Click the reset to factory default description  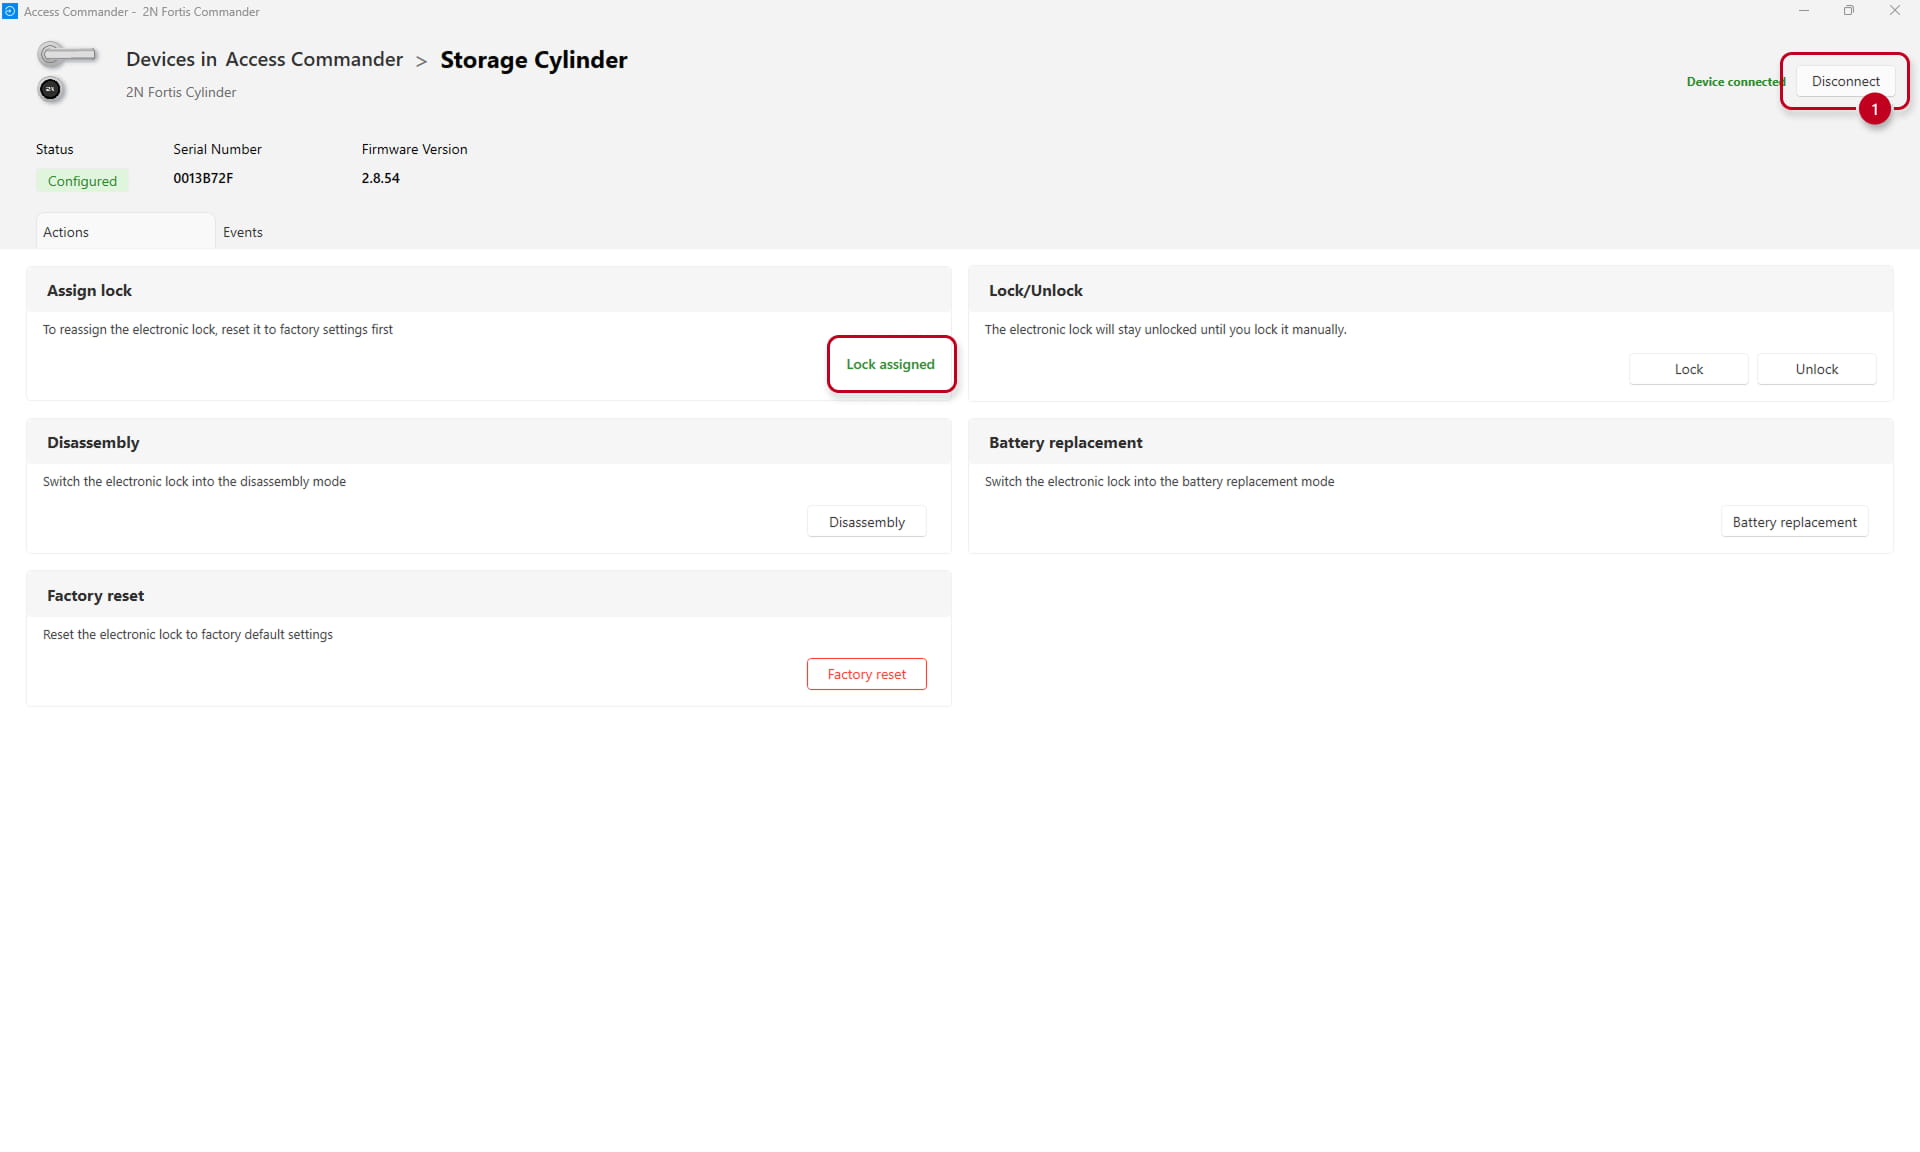click(188, 635)
